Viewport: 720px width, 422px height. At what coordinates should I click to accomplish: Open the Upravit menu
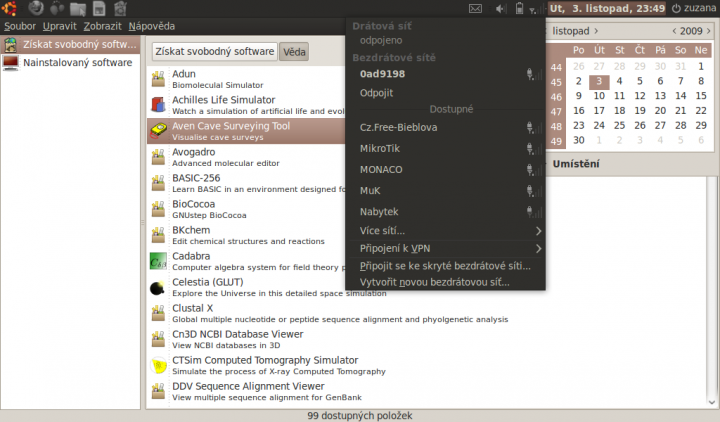(60, 26)
